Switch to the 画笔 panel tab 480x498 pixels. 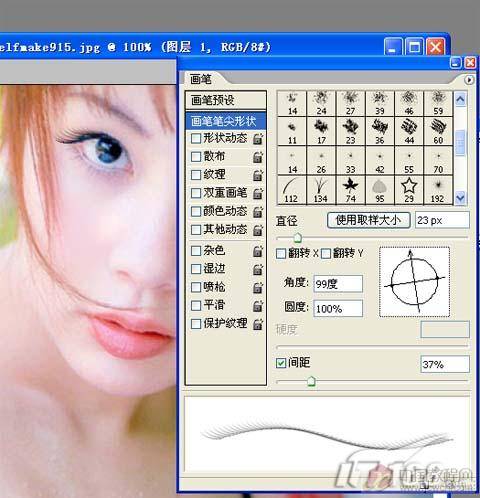coord(201,79)
